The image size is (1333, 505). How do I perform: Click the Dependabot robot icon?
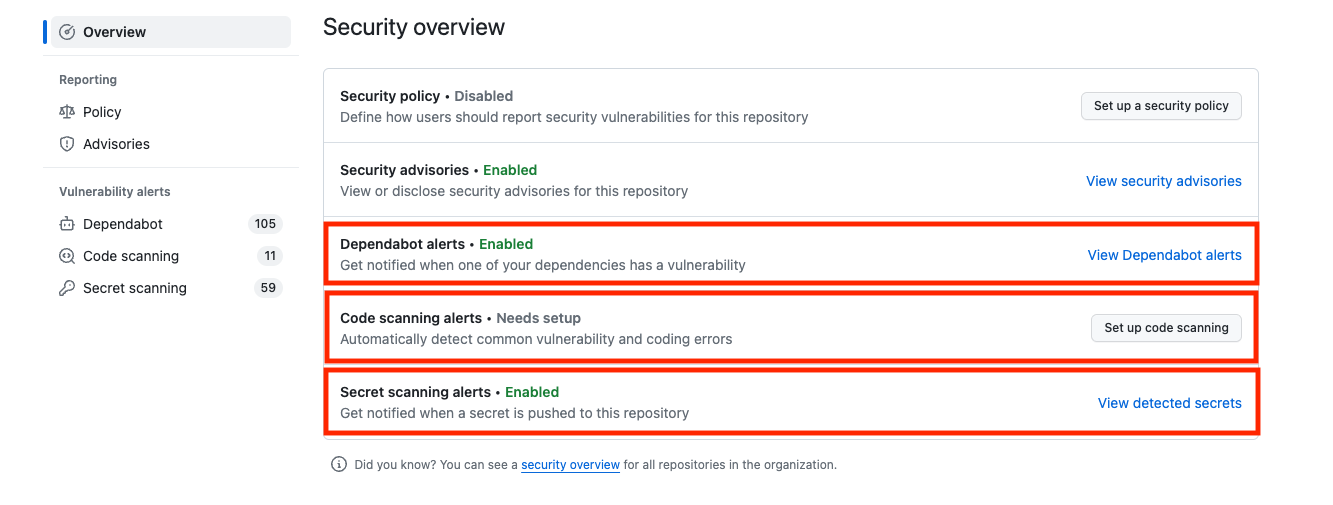pyautogui.click(x=67, y=224)
